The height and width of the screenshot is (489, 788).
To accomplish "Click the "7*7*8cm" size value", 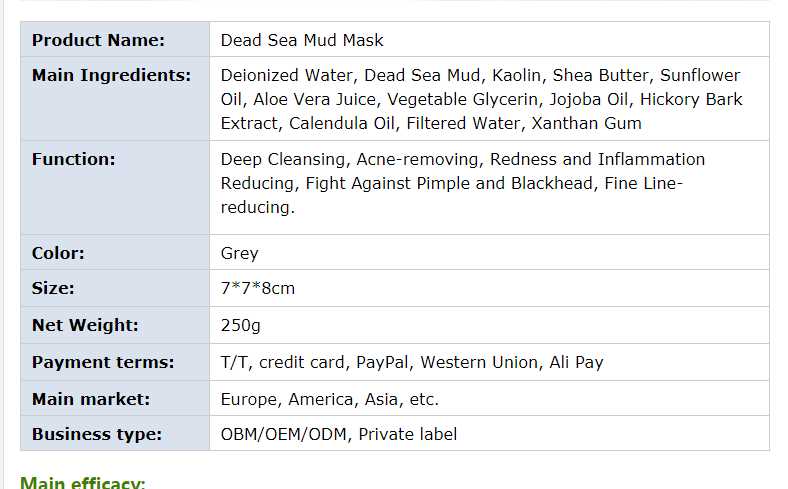I will 257,289.
